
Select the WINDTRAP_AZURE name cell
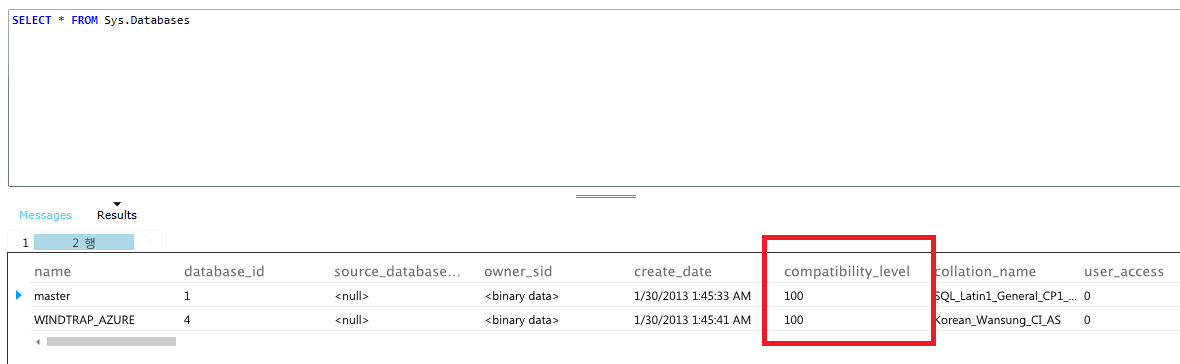click(x=84, y=320)
